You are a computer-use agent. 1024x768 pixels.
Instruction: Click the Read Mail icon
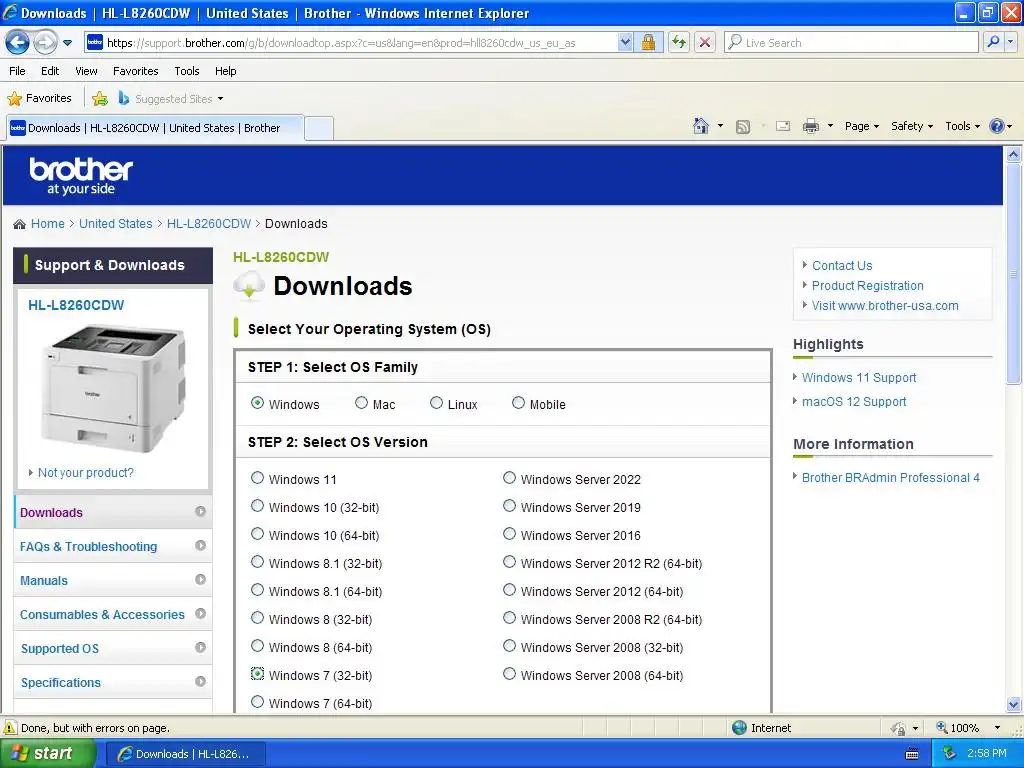click(783, 126)
